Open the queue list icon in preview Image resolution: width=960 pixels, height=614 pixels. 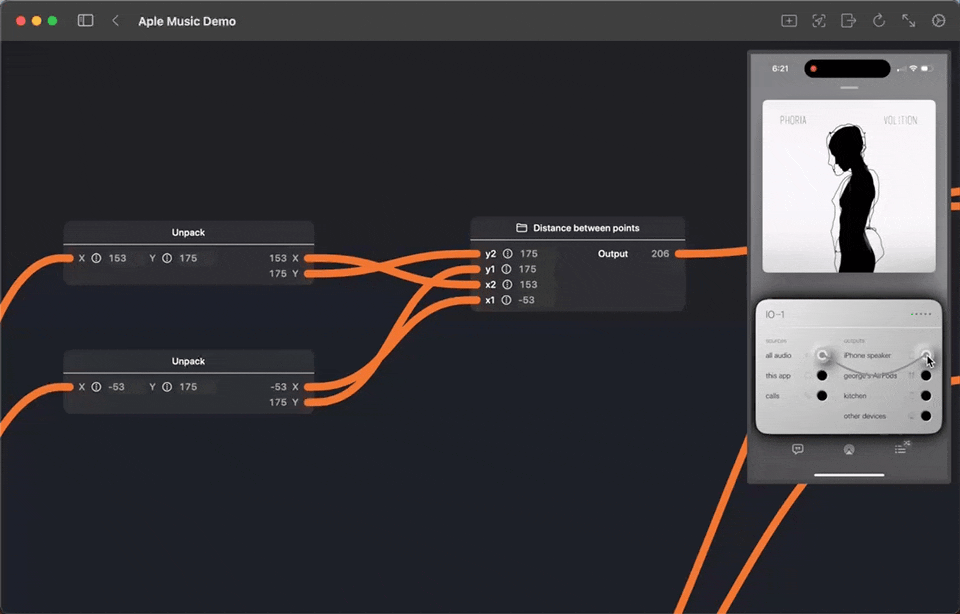click(x=901, y=449)
